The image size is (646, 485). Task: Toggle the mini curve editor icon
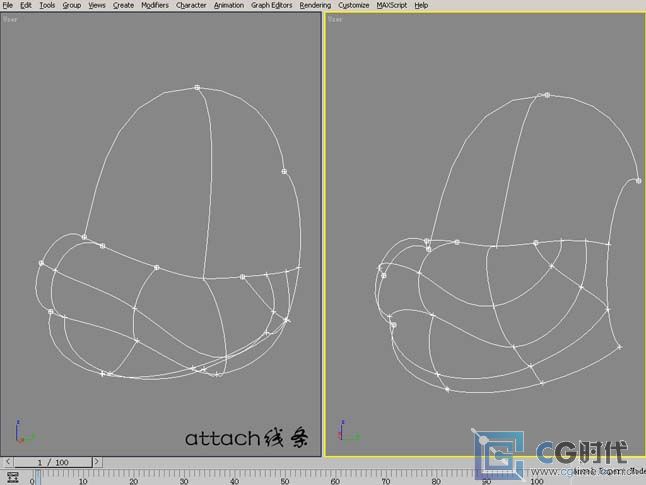pyautogui.click(x=13, y=478)
